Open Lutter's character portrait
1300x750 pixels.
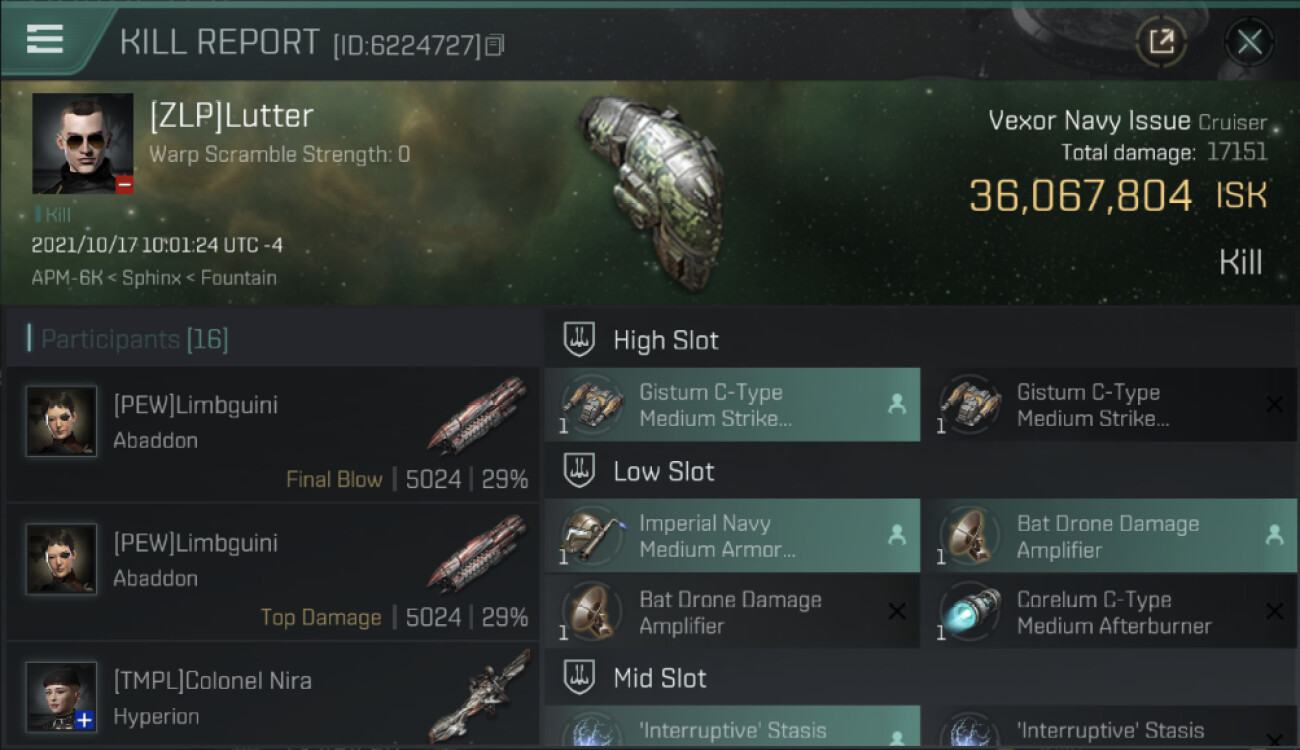82,143
